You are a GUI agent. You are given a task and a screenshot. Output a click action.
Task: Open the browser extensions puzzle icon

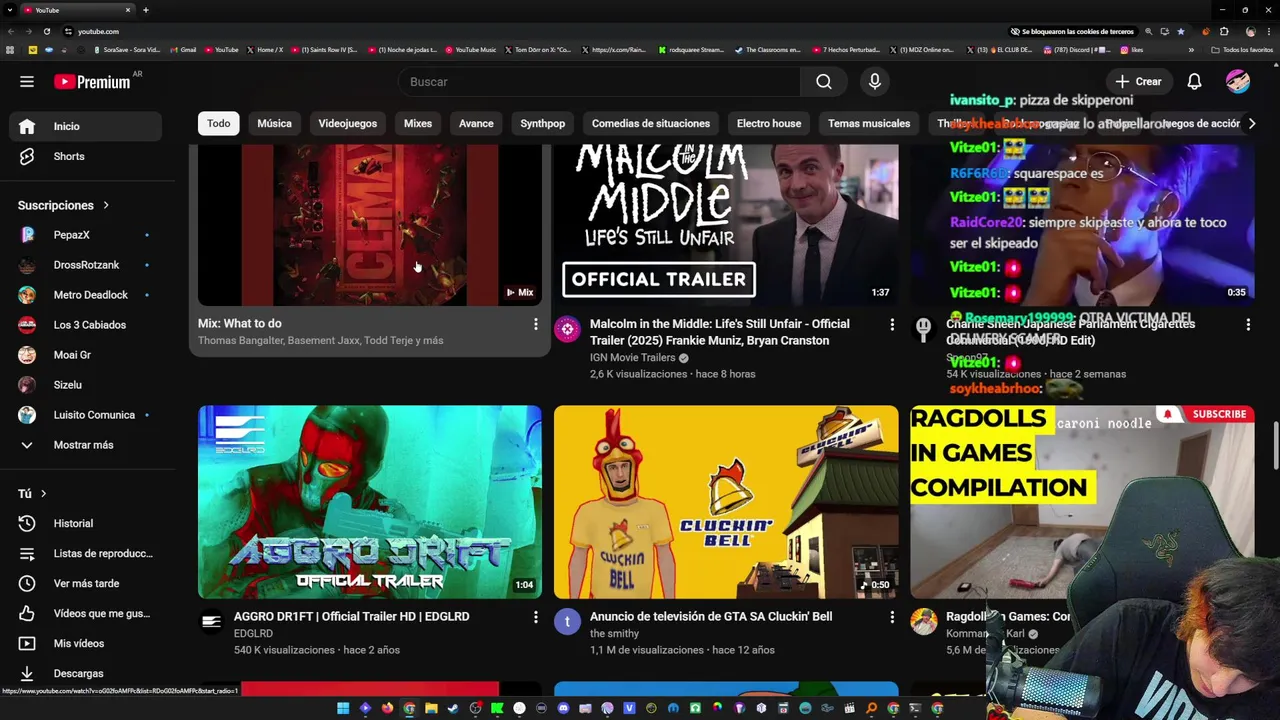(x=1224, y=31)
